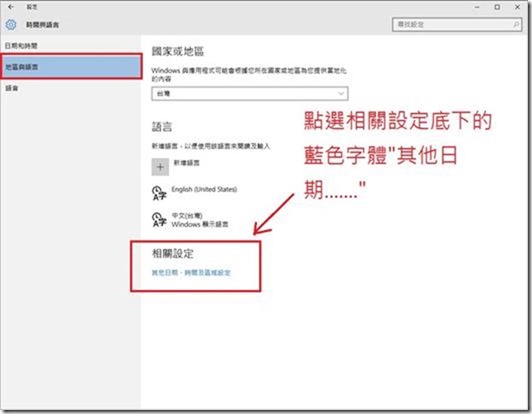Screen dimensions: 532x414
Task: Select the 中文(台灣) Windows display language entry
Action: [x=200, y=220]
